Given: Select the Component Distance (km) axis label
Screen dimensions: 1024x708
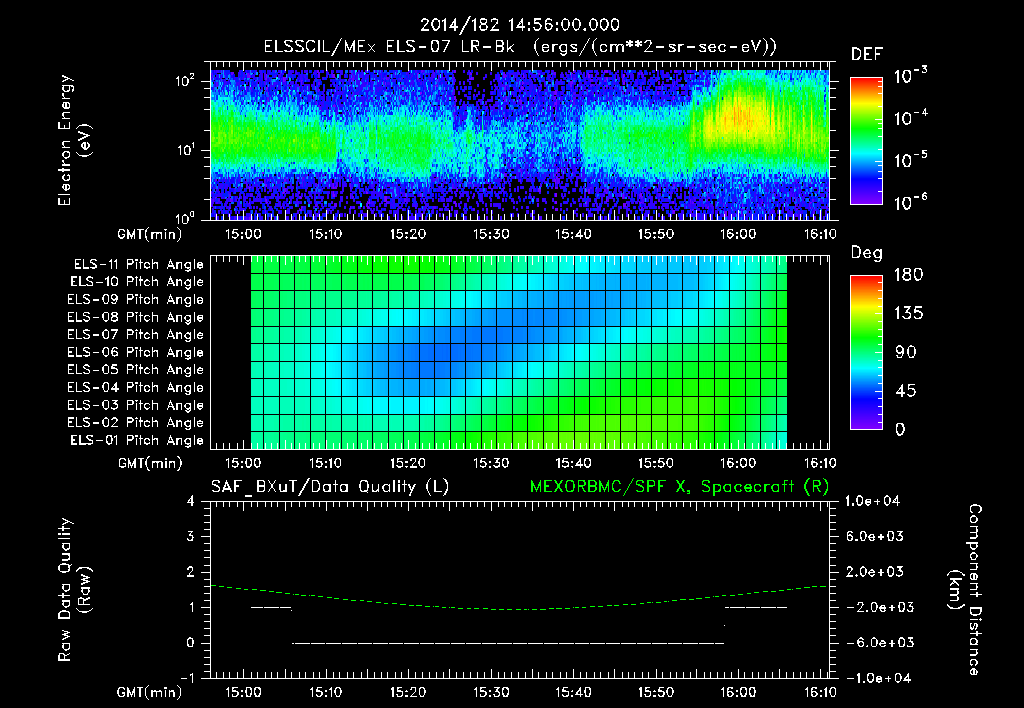Looking at the screenshot, I should click(x=965, y=590).
